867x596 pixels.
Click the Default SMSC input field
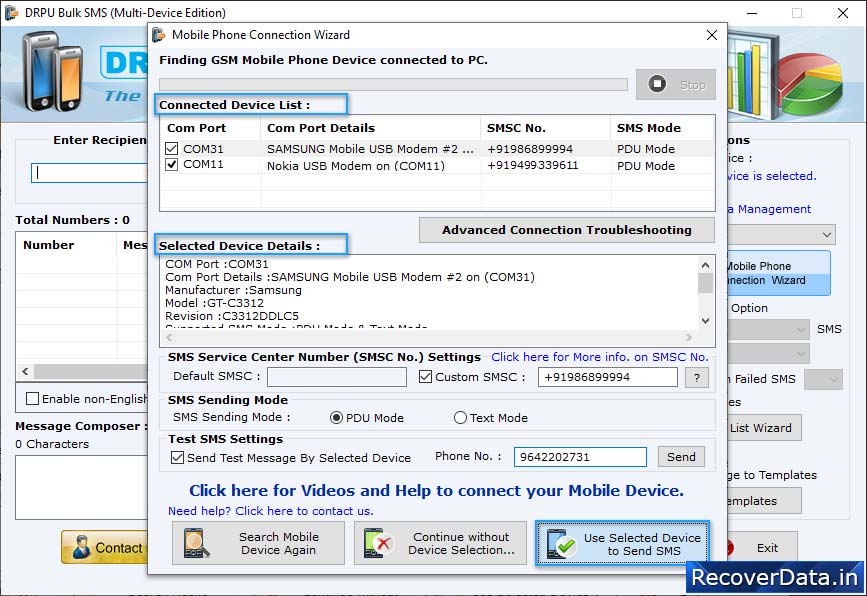[337, 378]
